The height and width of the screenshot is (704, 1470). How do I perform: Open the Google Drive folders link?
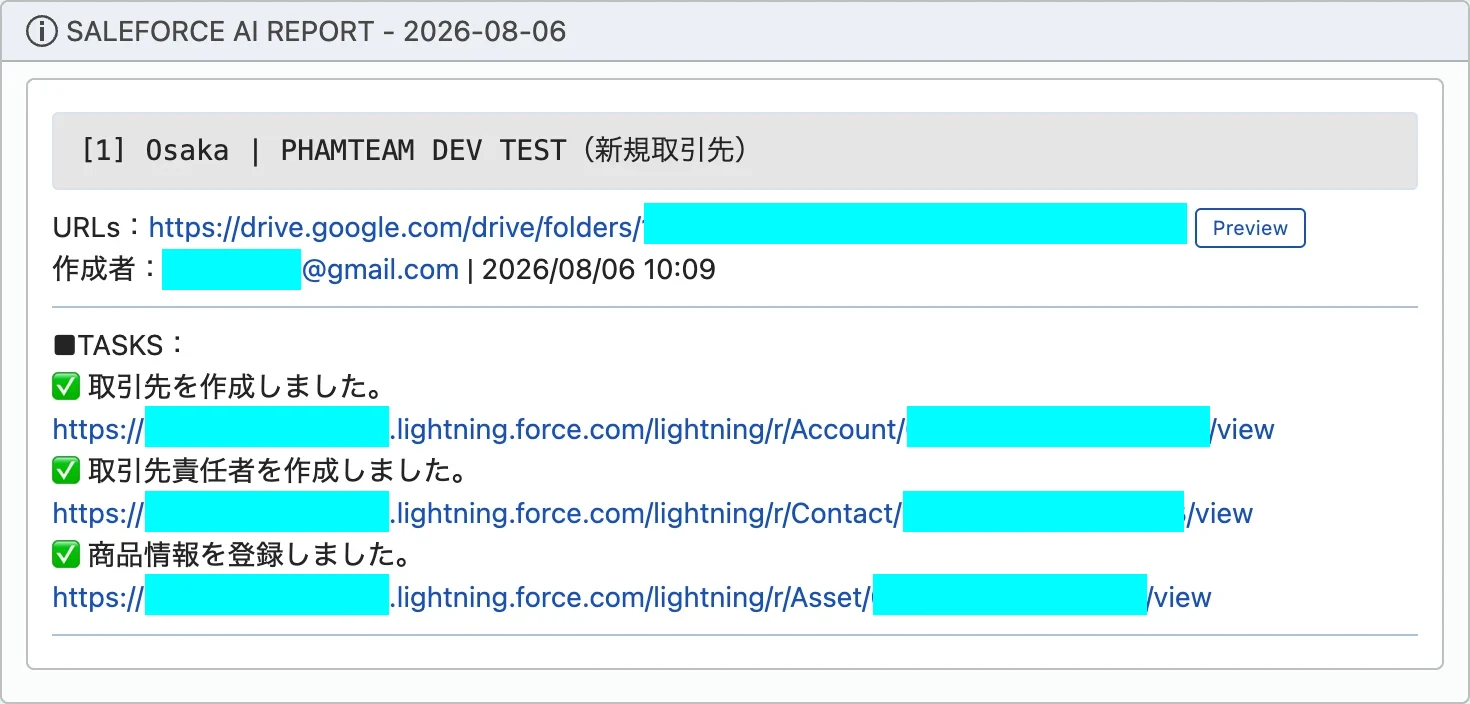click(x=667, y=228)
